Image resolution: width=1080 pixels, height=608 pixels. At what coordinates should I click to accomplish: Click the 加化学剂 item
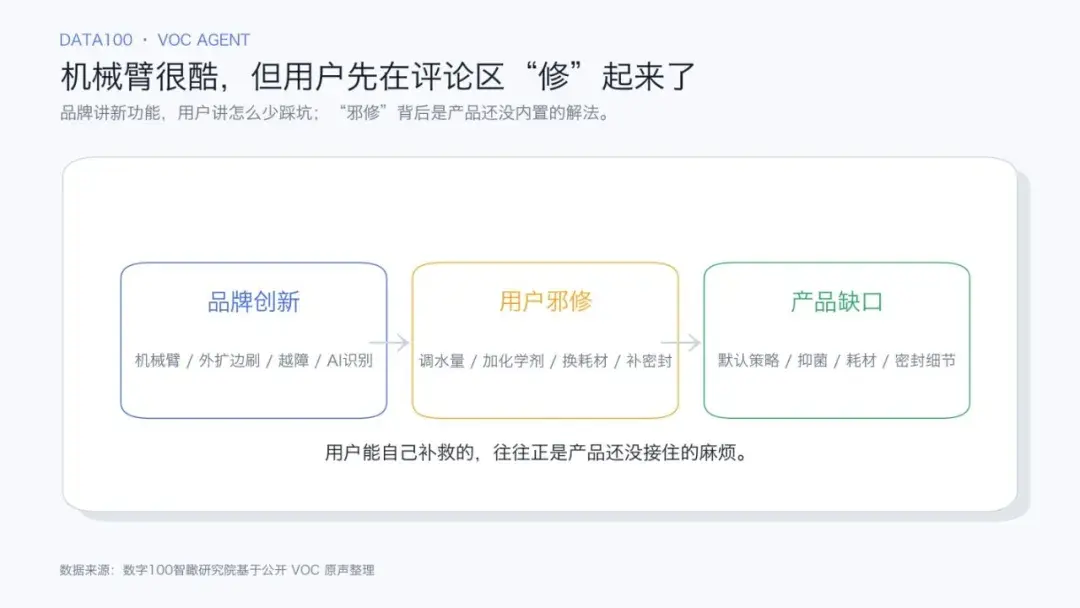point(513,361)
